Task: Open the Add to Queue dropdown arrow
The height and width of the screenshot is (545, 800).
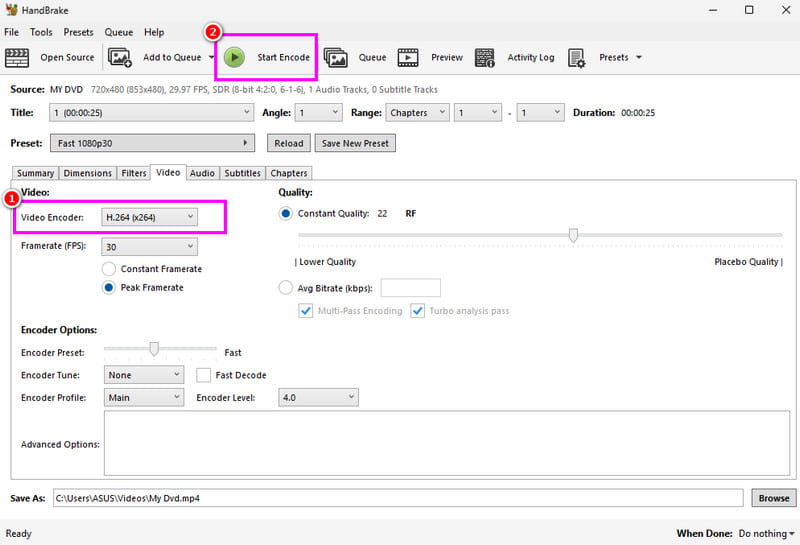Action: click(211, 58)
